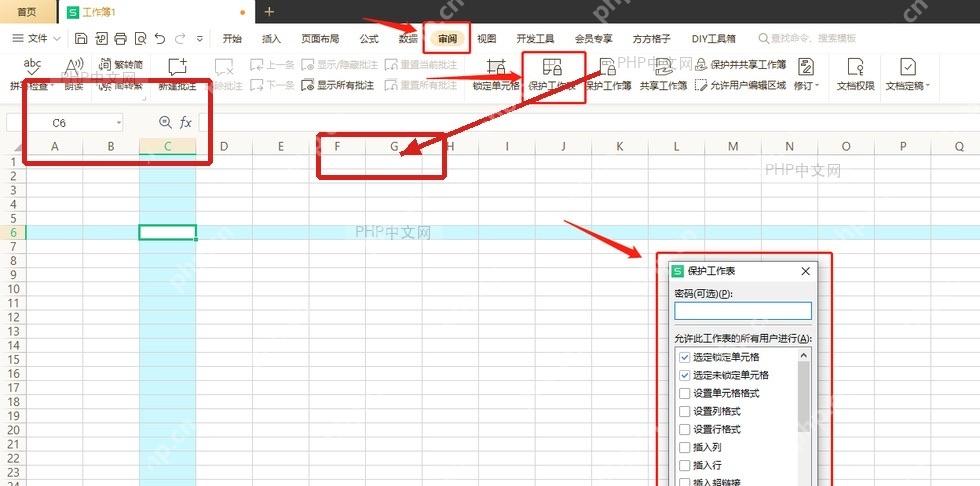Open the Name Box dropdown arrow
980x486 pixels.
point(119,123)
